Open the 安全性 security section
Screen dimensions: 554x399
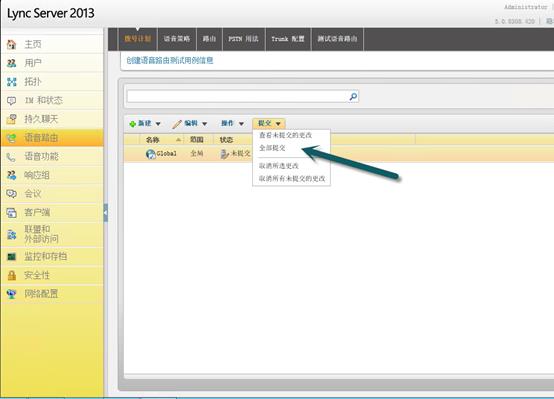pyautogui.click(x=52, y=275)
